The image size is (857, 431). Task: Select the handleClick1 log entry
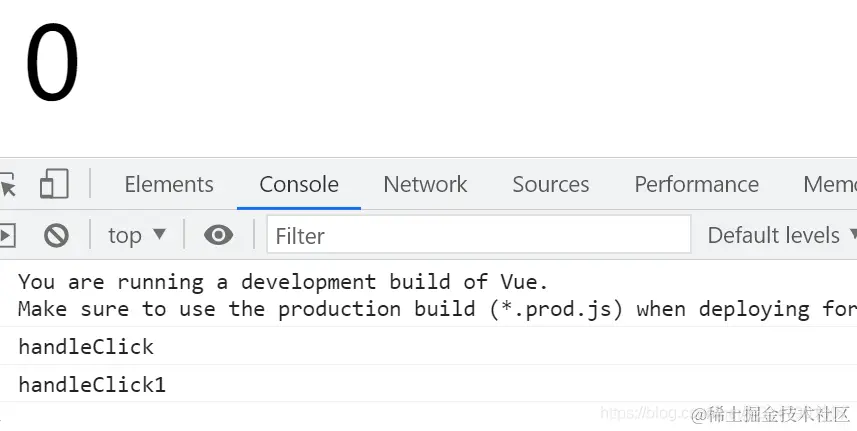[x=92, y=384]
